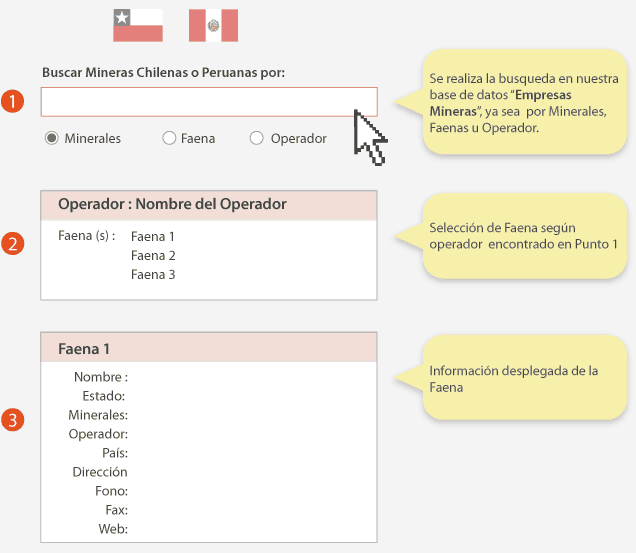Click the search text field for mining companies
The width and height of the screenshot is (636, 553).
[x=209, y=102]
